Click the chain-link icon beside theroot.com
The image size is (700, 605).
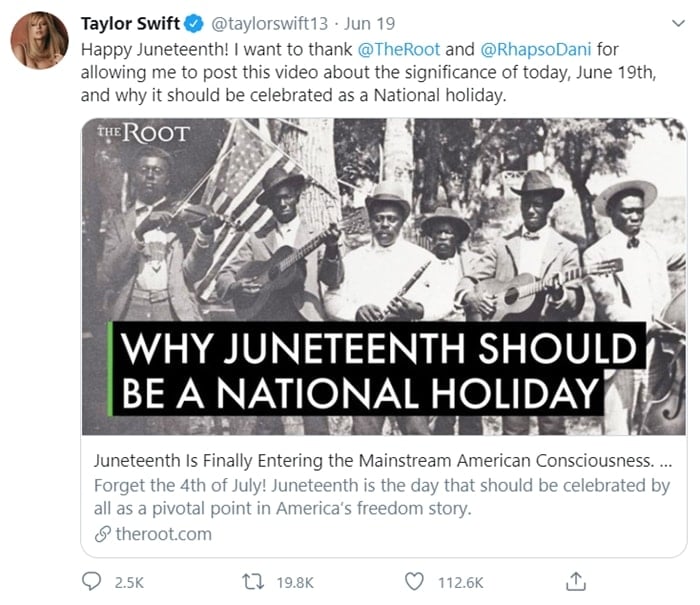coord(101,534)
